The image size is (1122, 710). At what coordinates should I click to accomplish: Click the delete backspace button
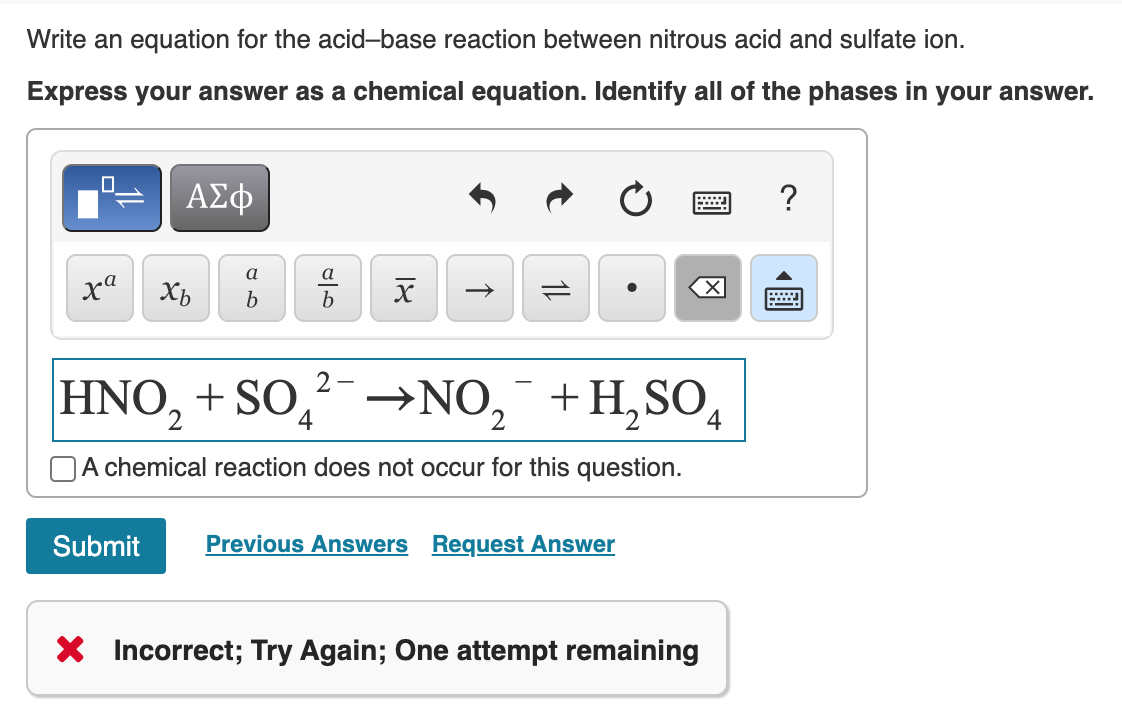click(x=708, y=288)
